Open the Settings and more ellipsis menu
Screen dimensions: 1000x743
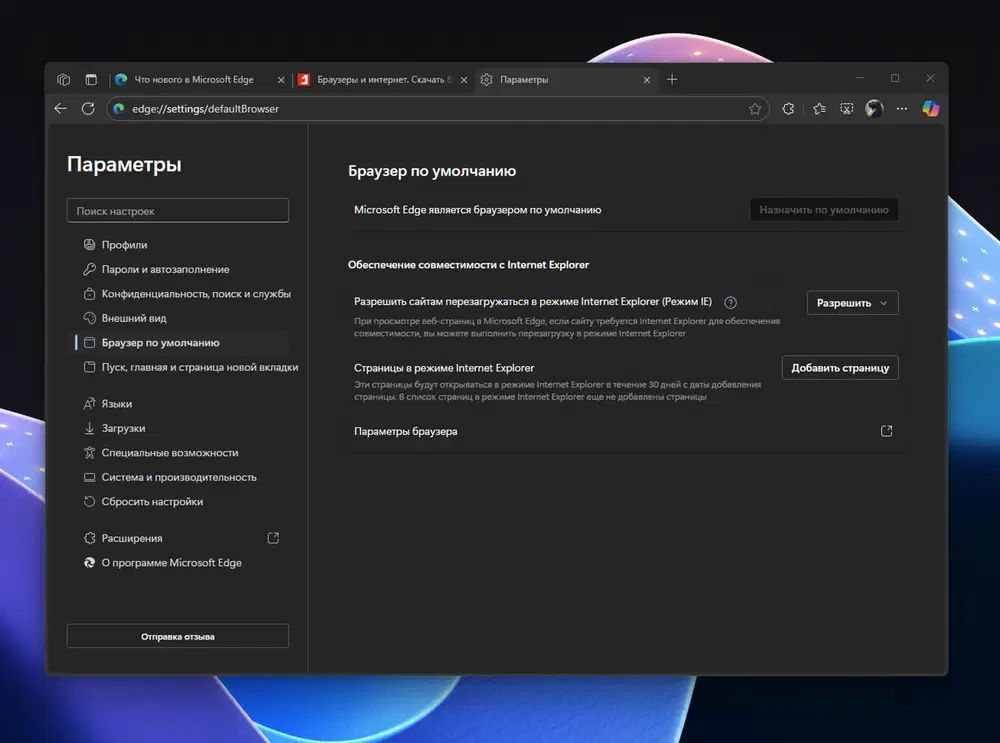coord(901,109)
